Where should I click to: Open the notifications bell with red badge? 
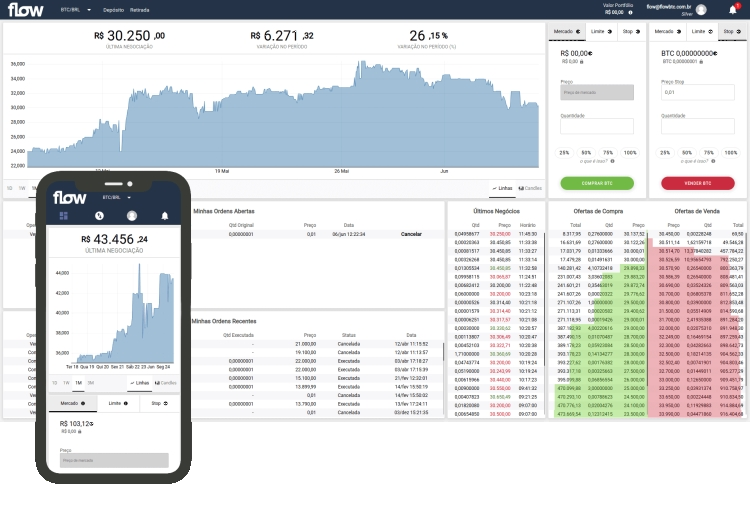tap(733, 10)
